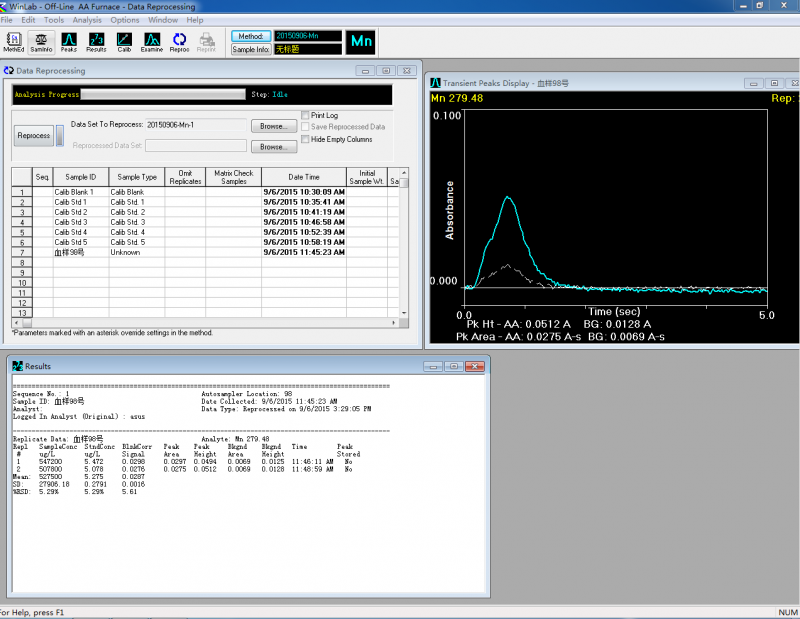Click the Sample Info button
800x619 pixels.
pos(251,48)
